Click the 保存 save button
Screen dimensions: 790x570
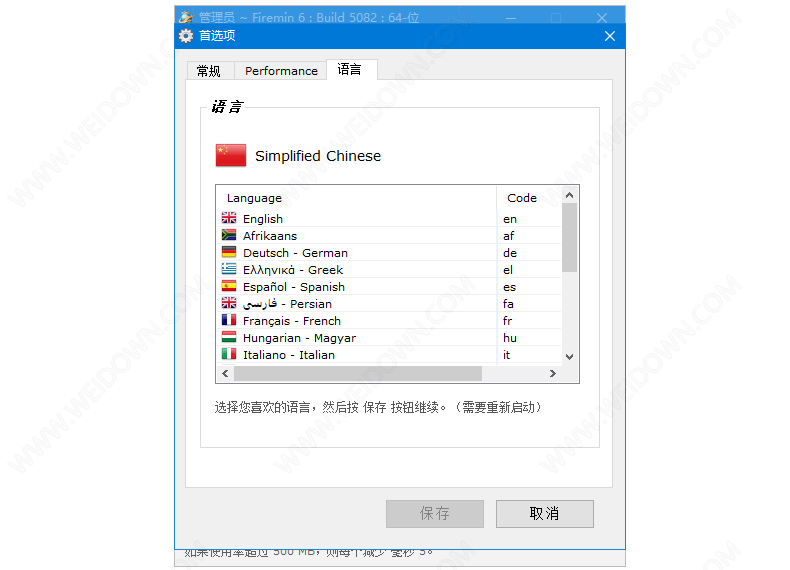[x=435, y=514]
